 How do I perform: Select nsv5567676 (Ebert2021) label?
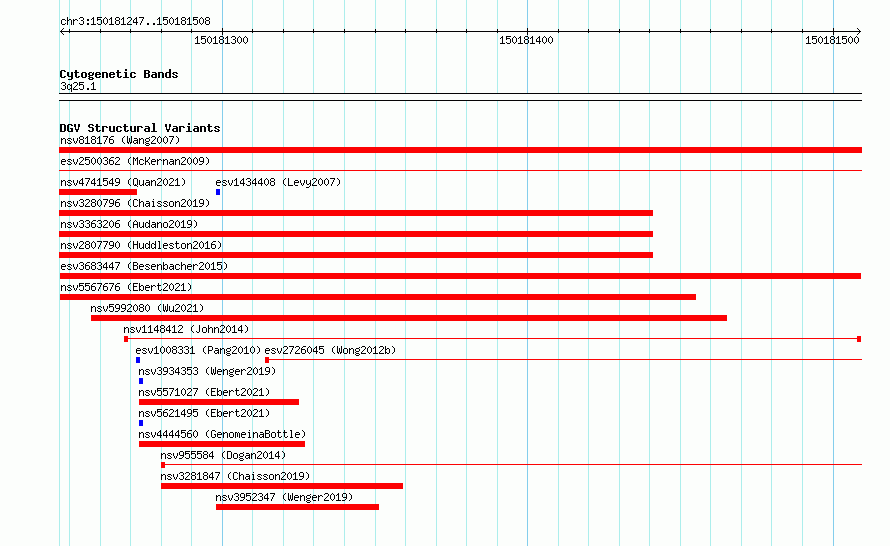coord(126,287)
